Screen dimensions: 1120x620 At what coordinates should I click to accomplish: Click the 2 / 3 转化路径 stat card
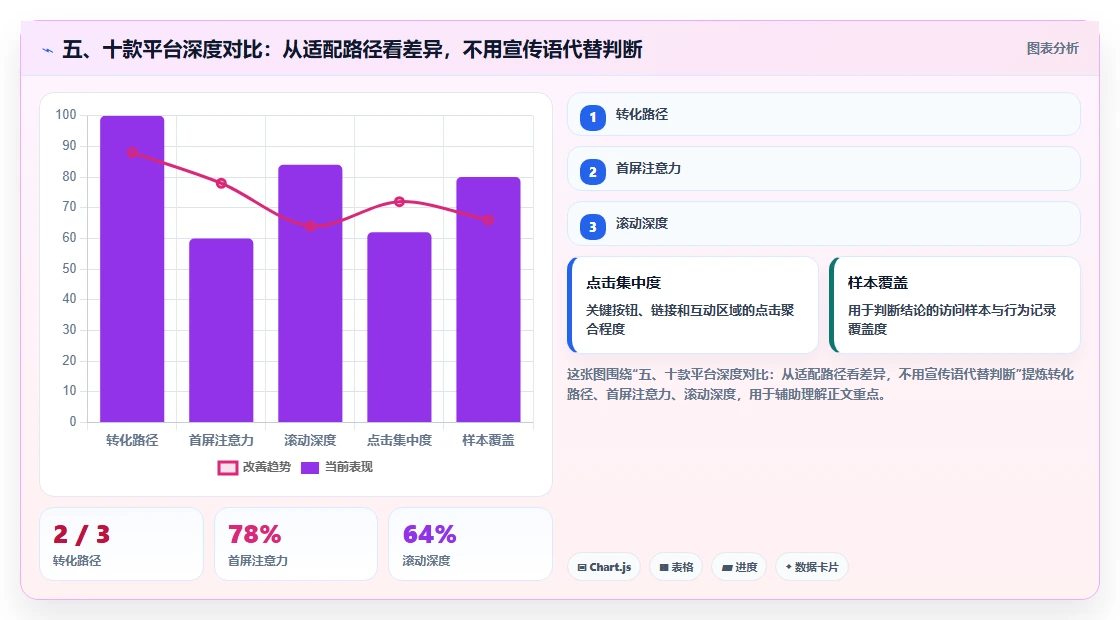[121, 544]
